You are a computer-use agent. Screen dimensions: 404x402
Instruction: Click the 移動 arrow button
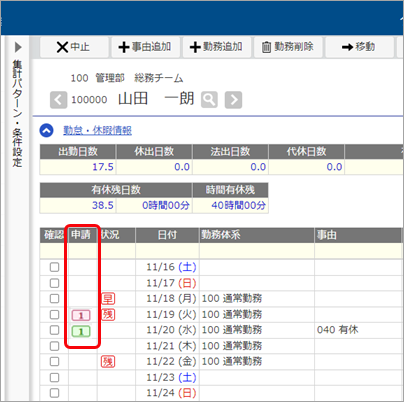coord(359,47)
